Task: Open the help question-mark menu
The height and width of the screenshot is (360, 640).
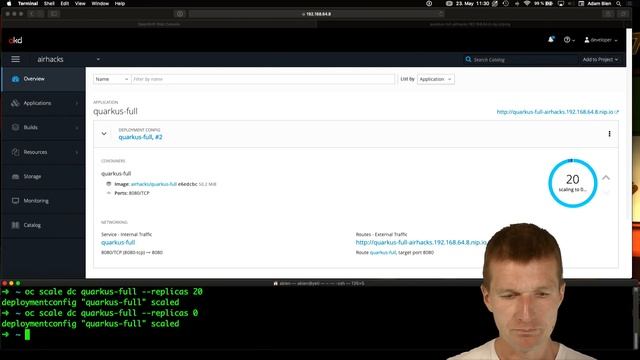Action: [x=569, y=40]
